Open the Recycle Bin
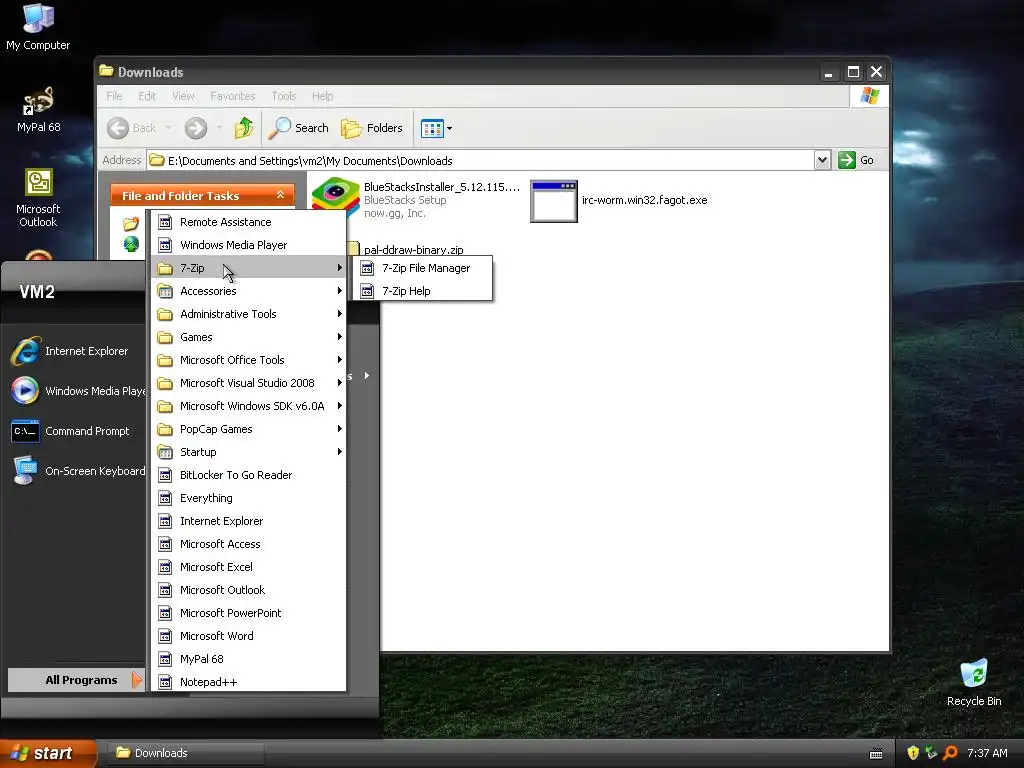 974,682
